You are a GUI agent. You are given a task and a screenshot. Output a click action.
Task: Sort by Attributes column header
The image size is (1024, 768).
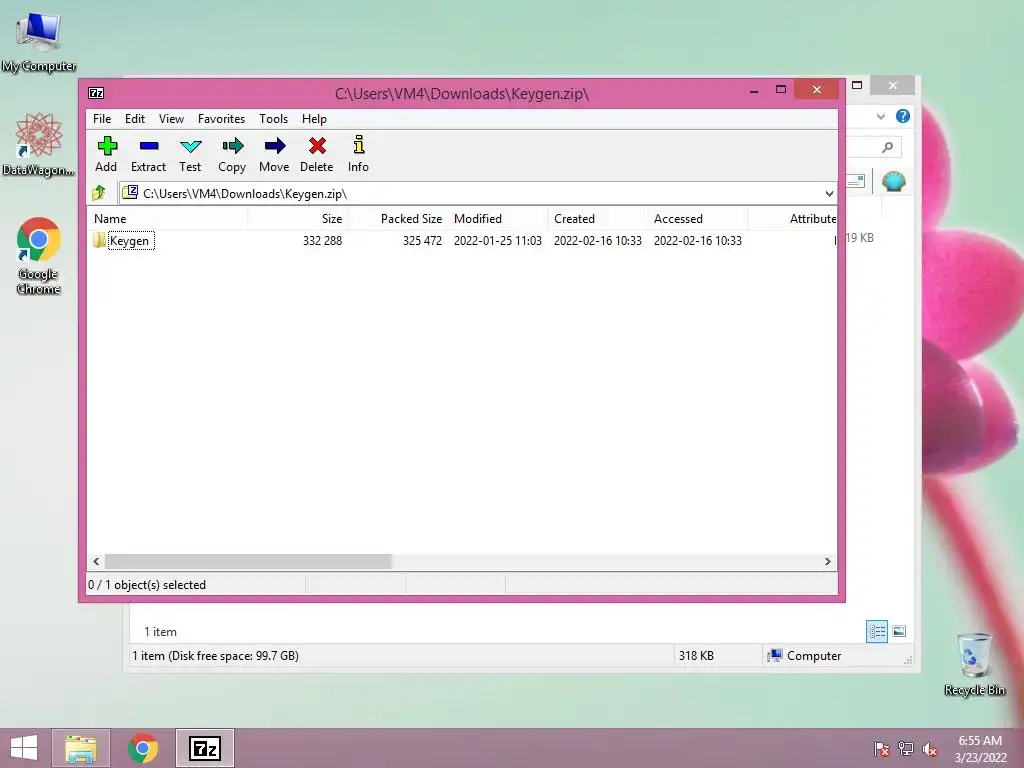tap(792, 219)
